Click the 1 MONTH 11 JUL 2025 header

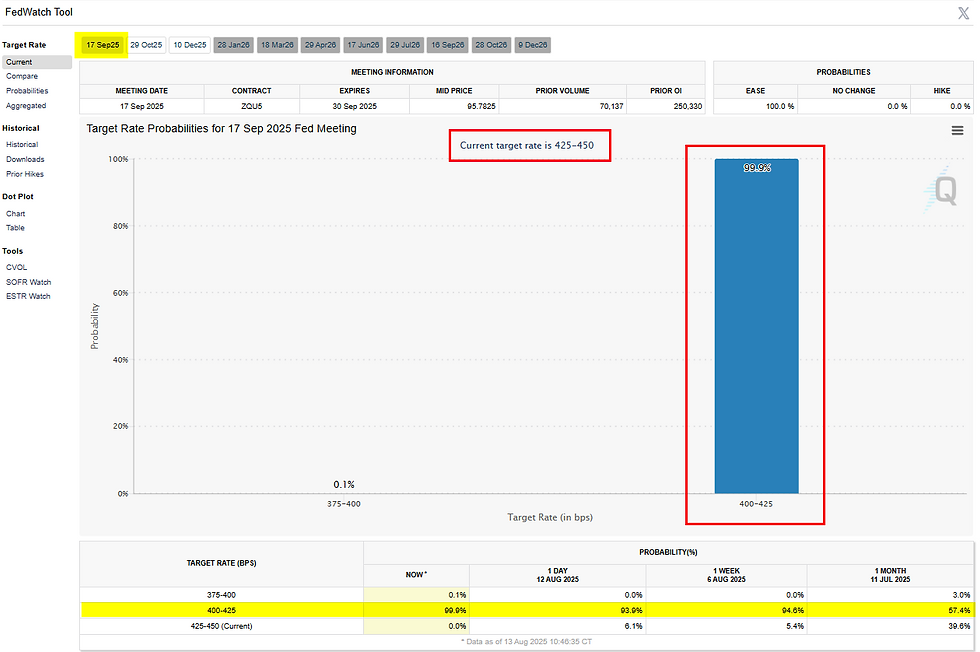coord(890,575)
